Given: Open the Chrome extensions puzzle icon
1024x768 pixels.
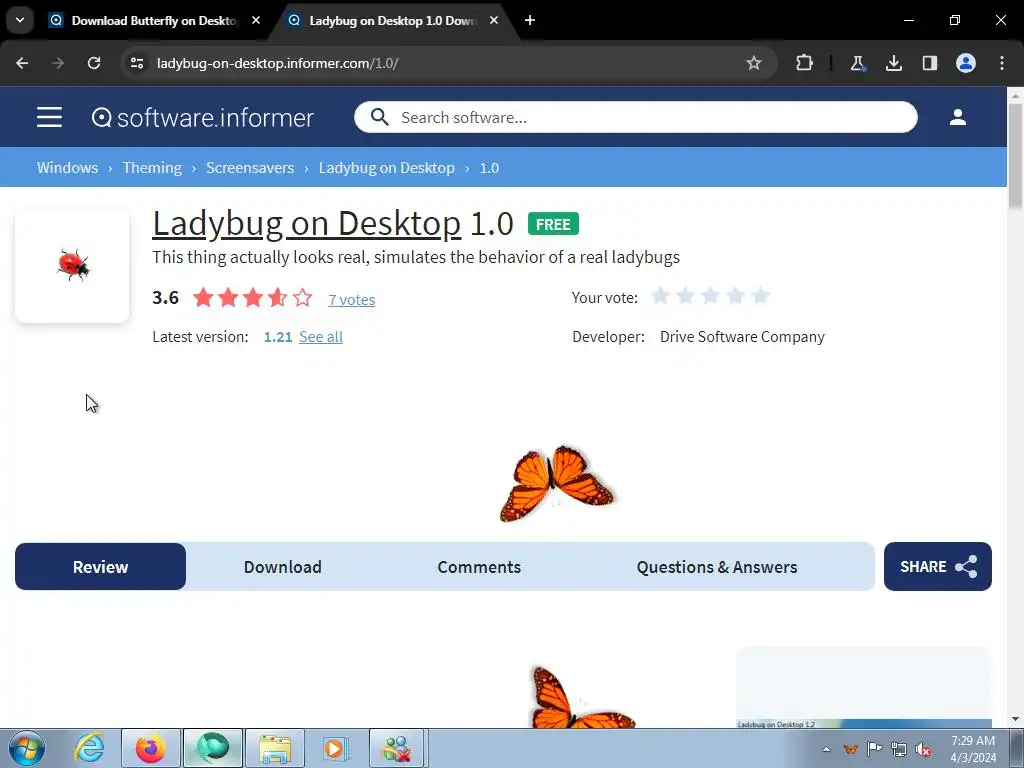Looking at the screenshot, I should coord(804,63).
